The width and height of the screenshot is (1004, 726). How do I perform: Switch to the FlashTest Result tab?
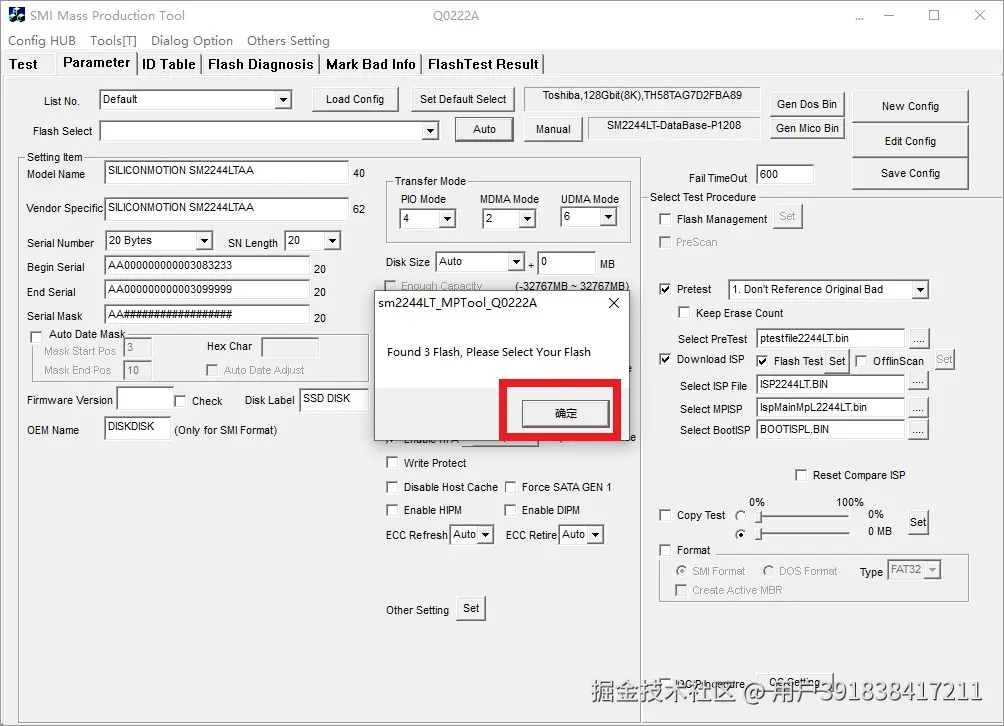(x=483, y=64)
